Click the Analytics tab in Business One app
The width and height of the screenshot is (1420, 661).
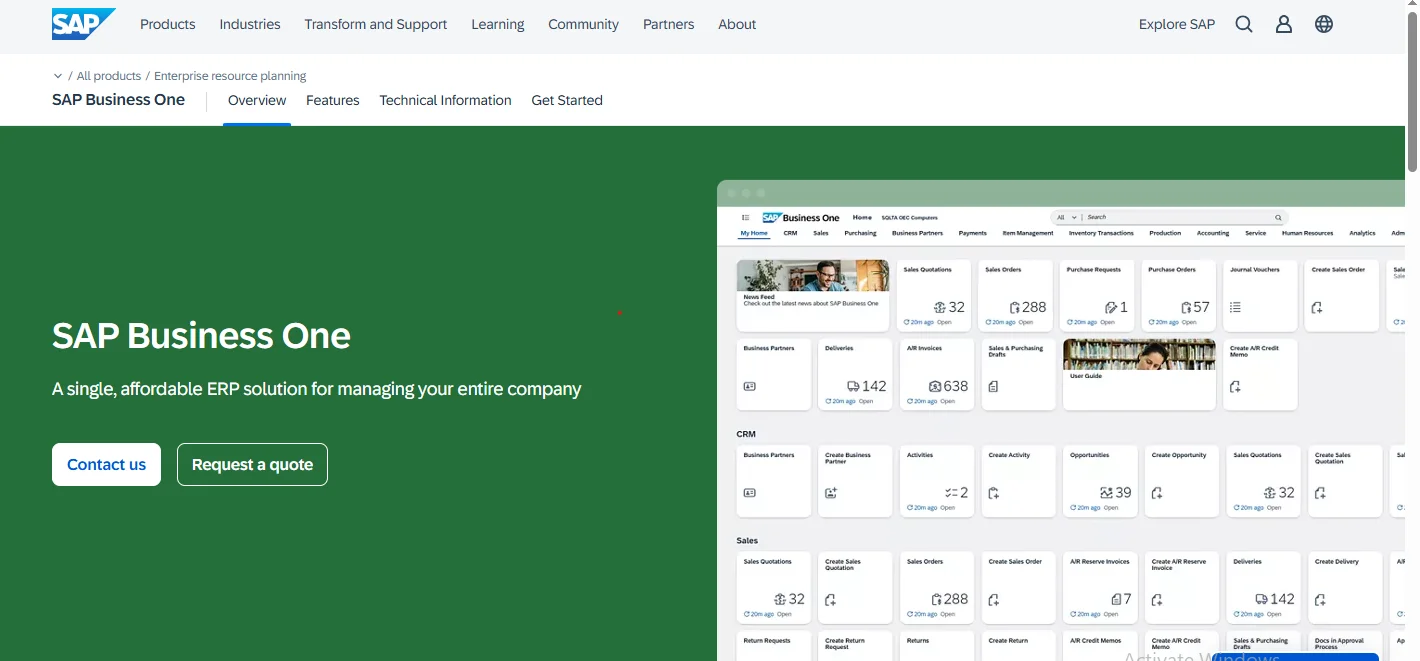pyautogui.click(x=1362, y=233)
